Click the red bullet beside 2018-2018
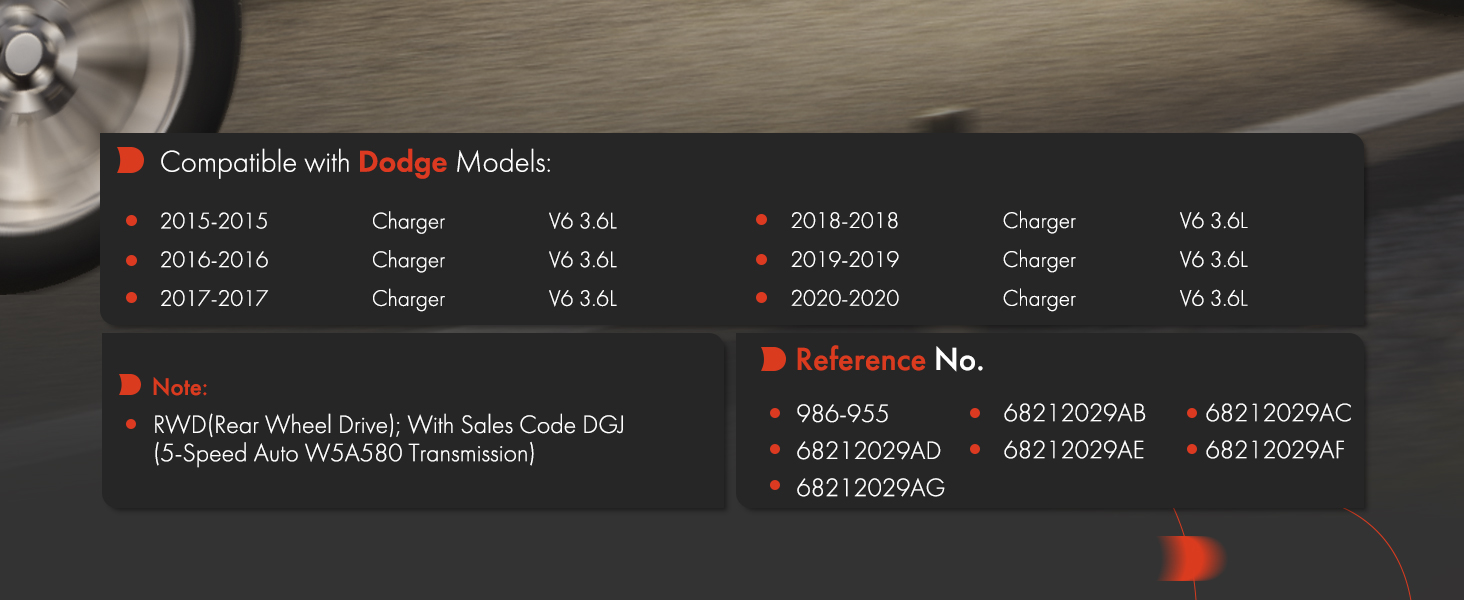Viewport: 1464px width, 600px height. pyautogui.click(x=761, y=219)
